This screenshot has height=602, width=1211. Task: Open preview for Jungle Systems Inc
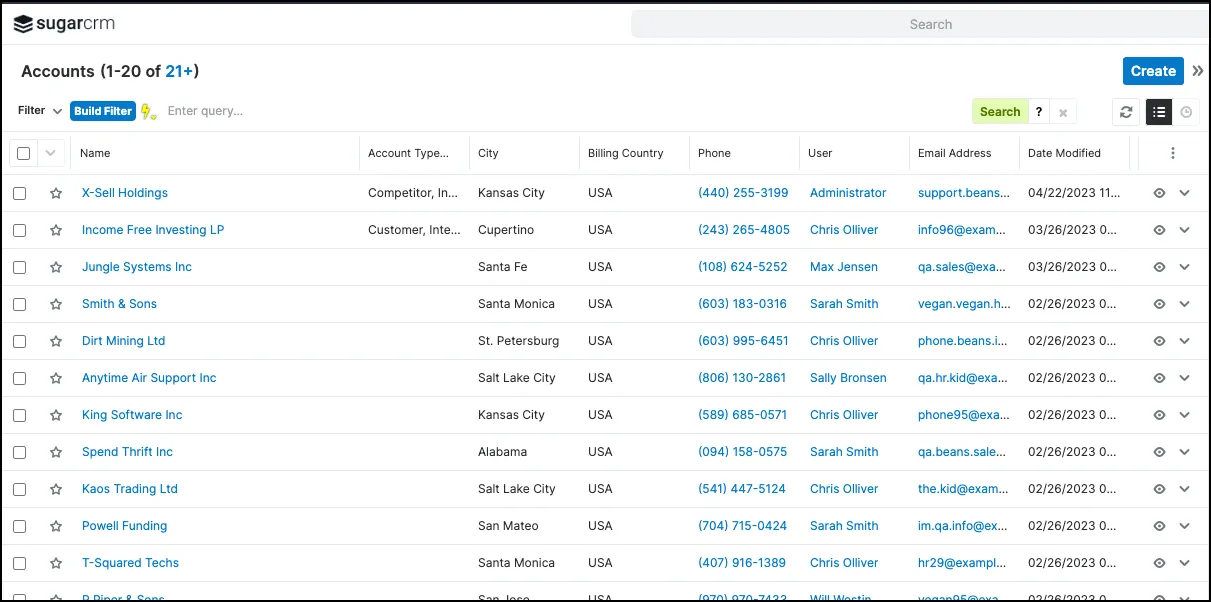1159,267
